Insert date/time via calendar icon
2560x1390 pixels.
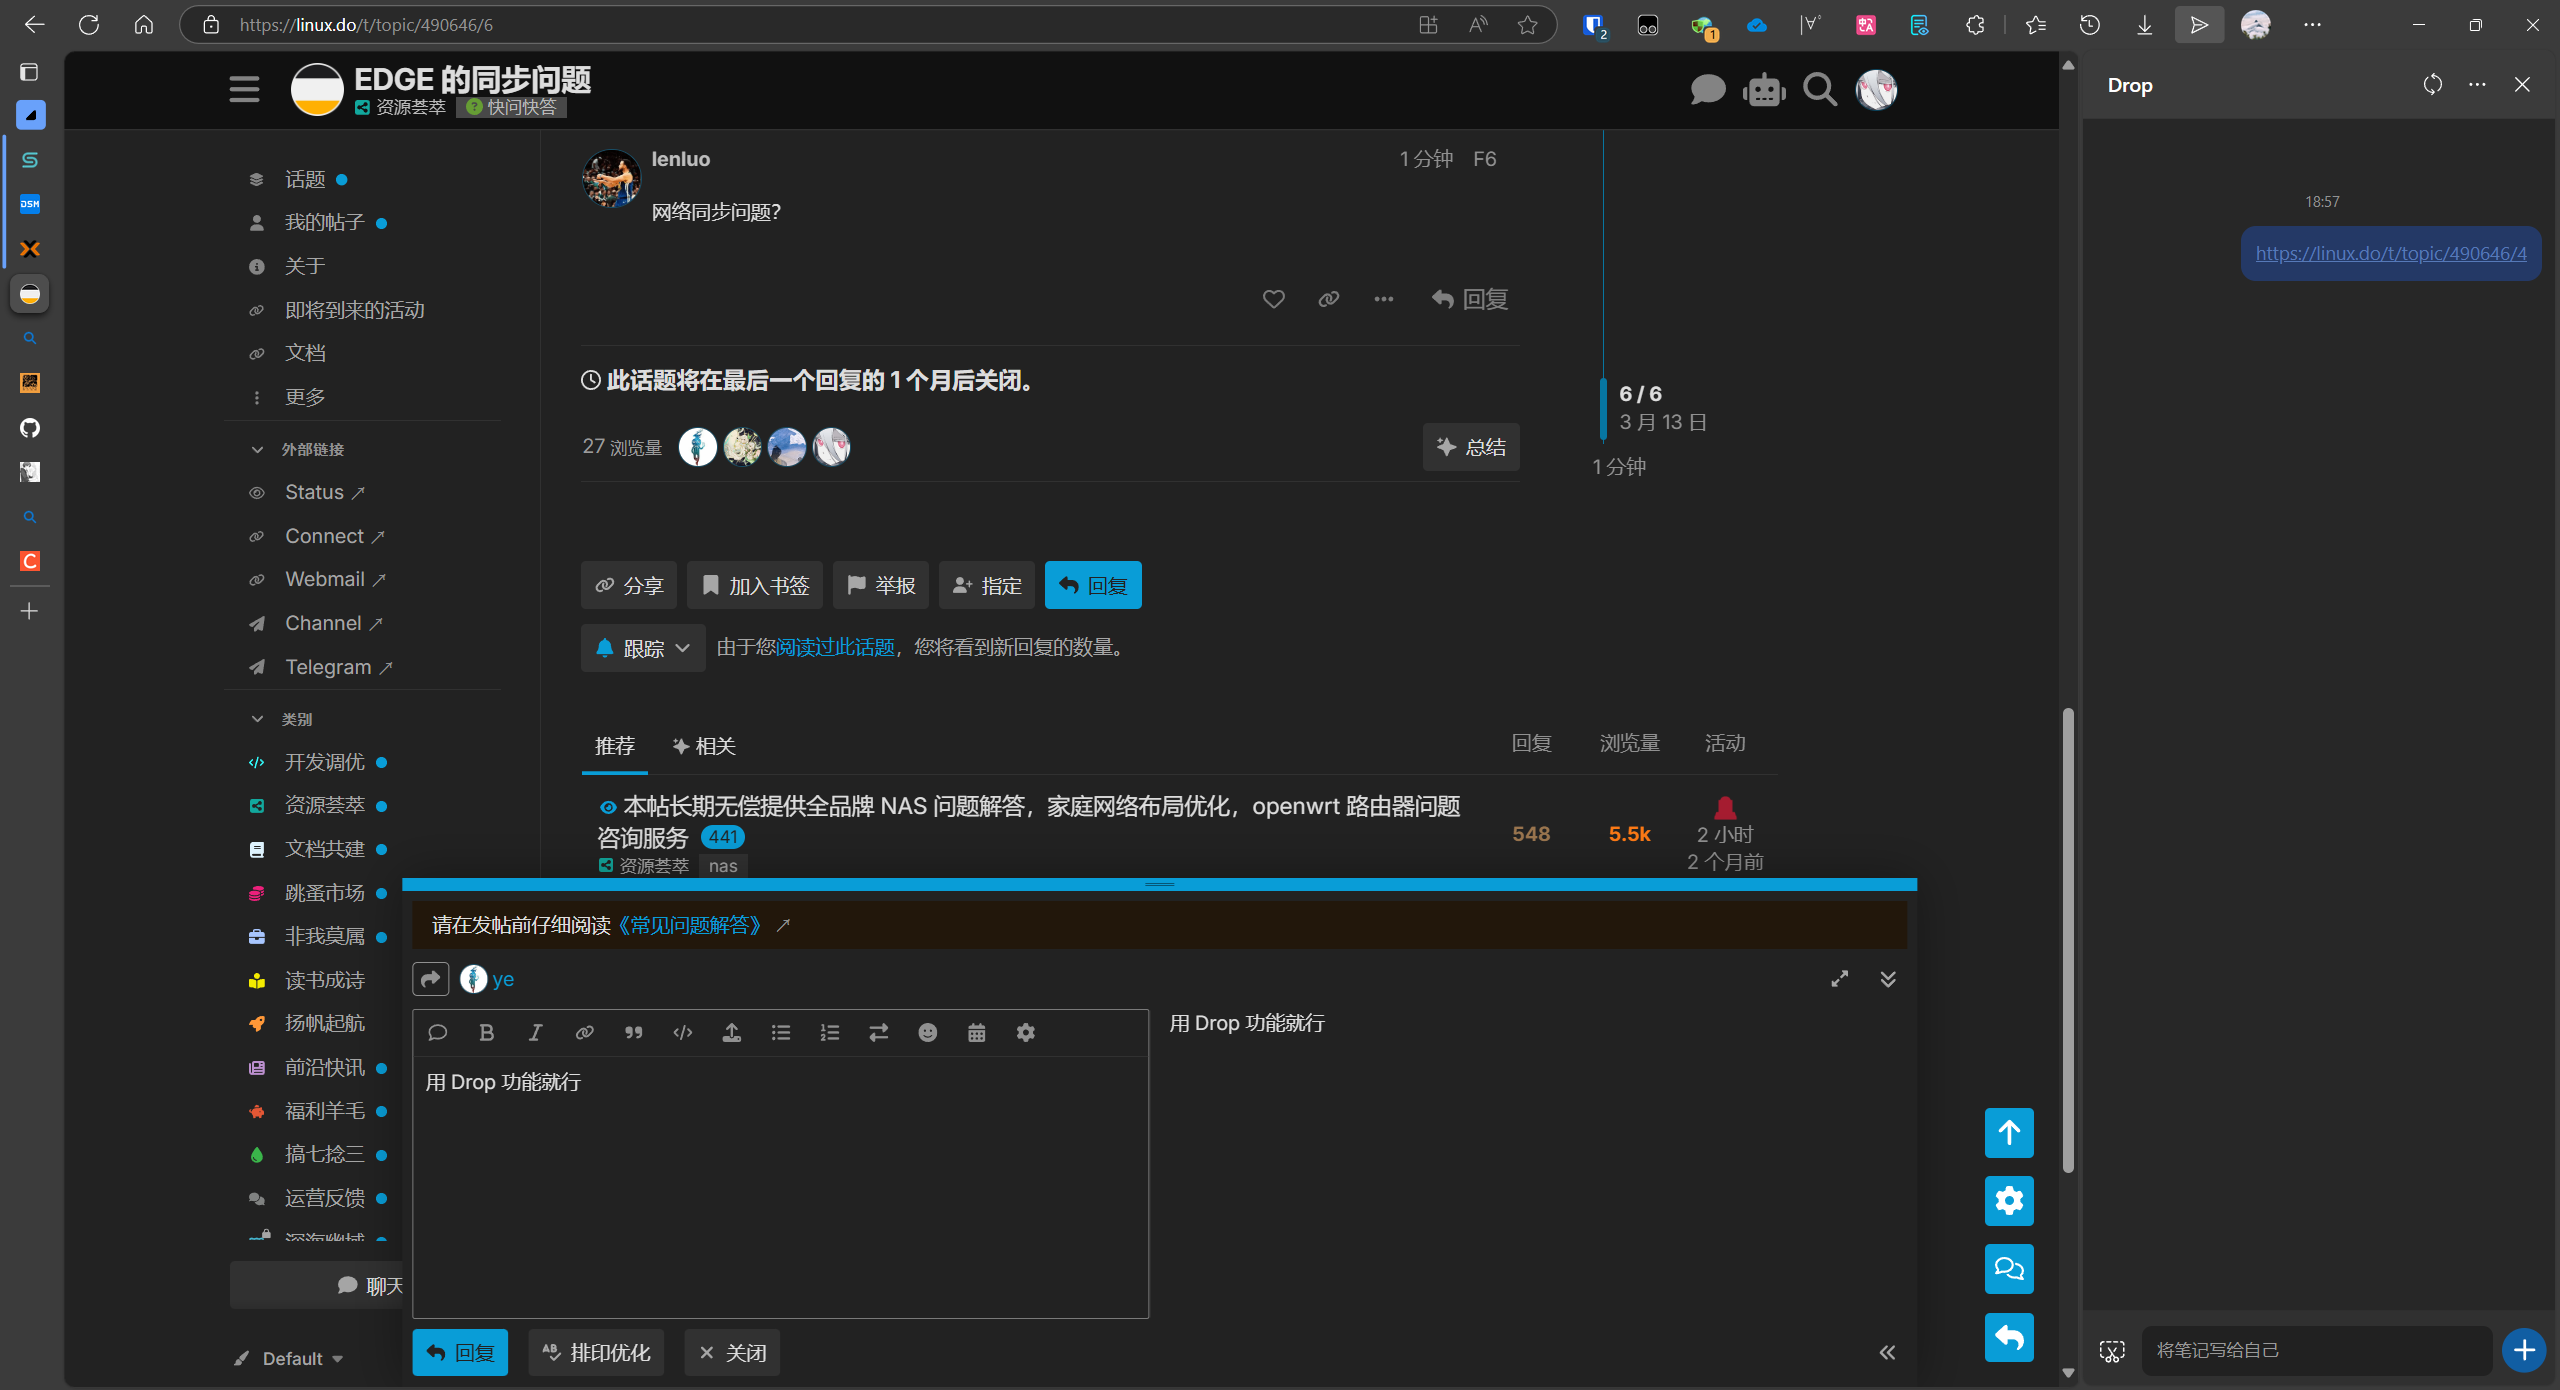point(977,1033)
